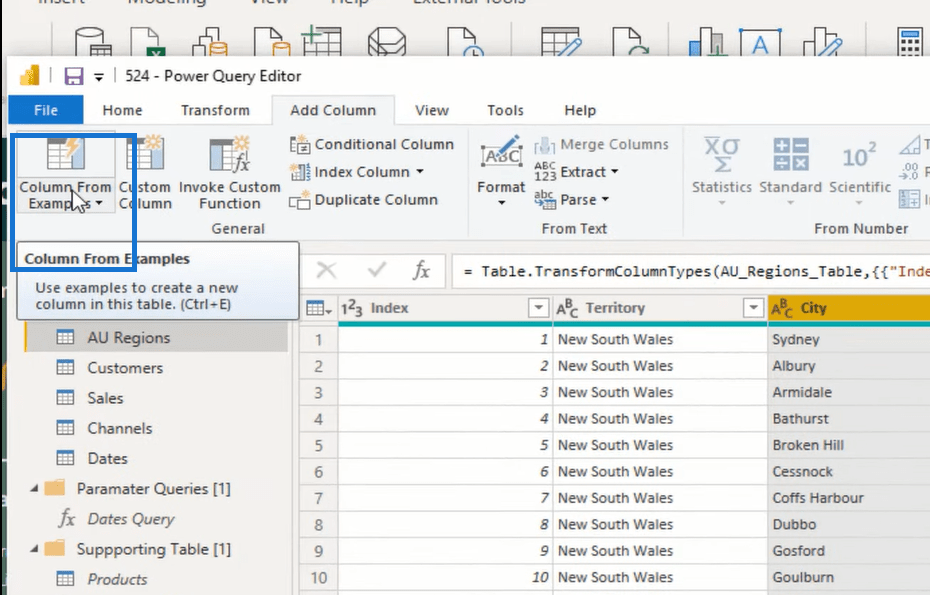The width and height of the screenshot is (930, 595).
Task: Click the Albury cell
Action: tap(849, 366)
